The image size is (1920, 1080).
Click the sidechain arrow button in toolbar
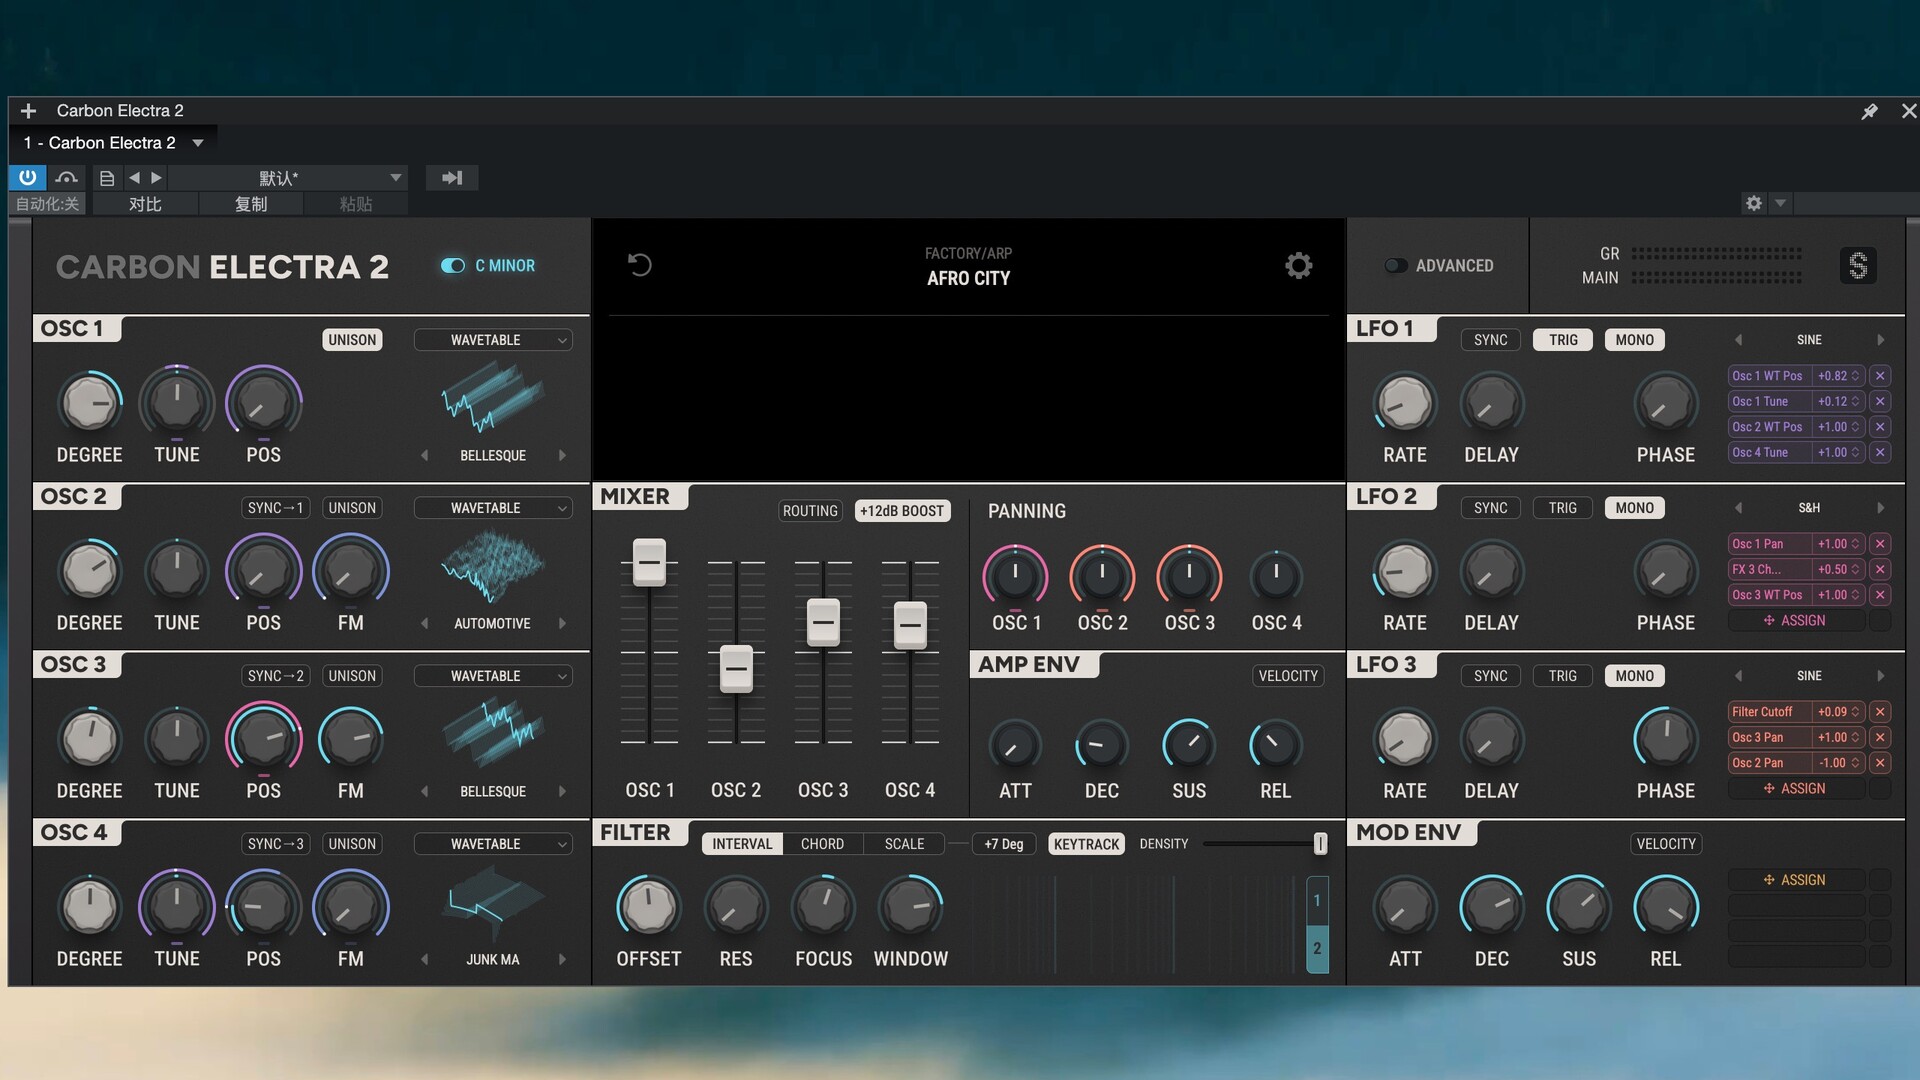452,178
